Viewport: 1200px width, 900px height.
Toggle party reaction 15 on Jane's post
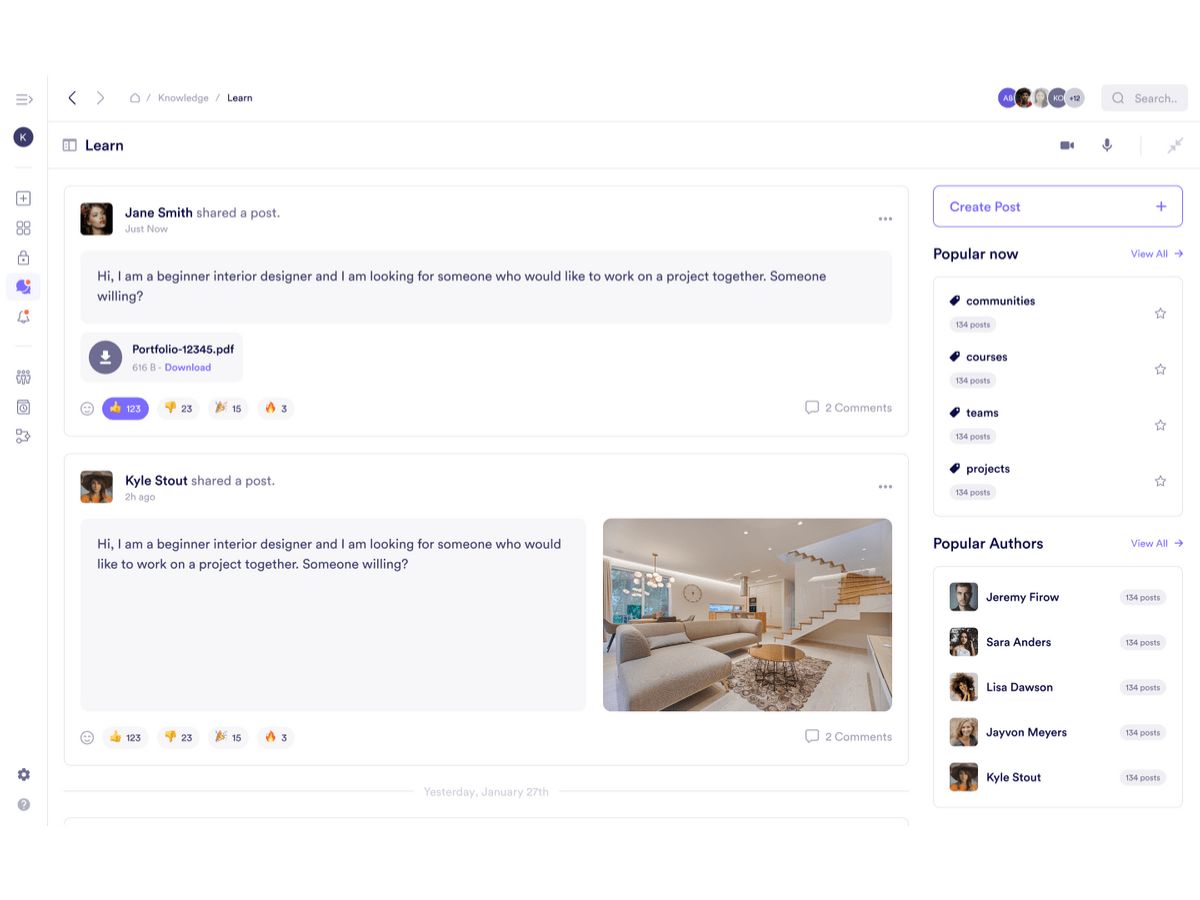228,408
